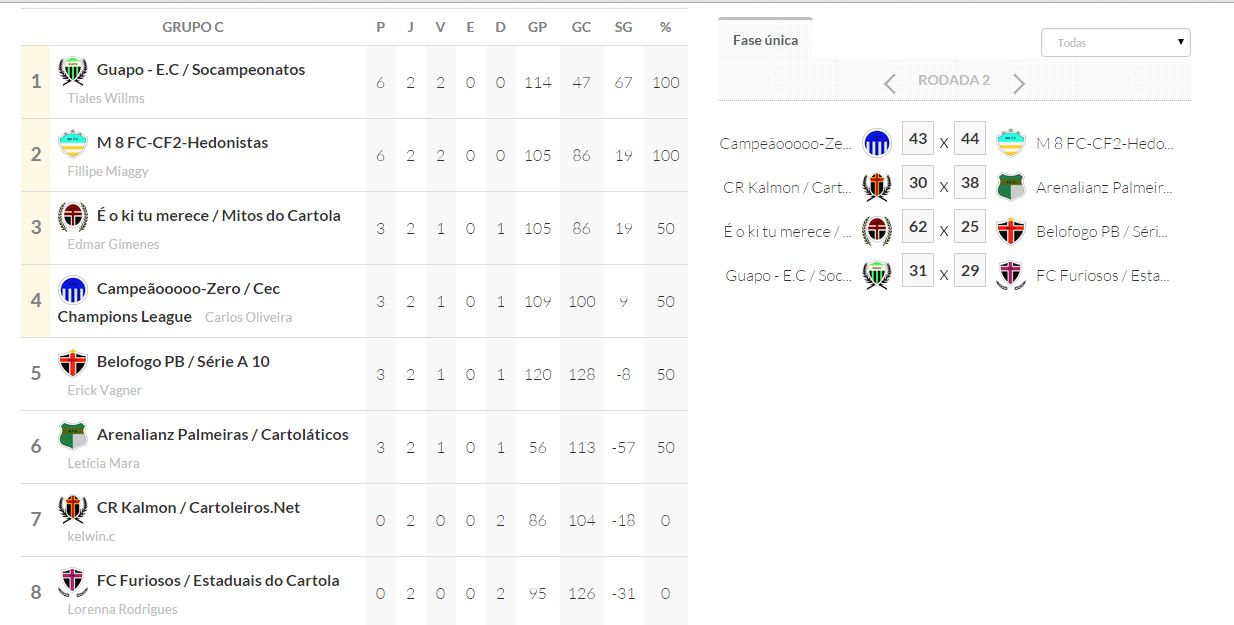Click the É o ki tu merece crest in standings
Screen dimensions: 1234x625
(x=73, y=217)
